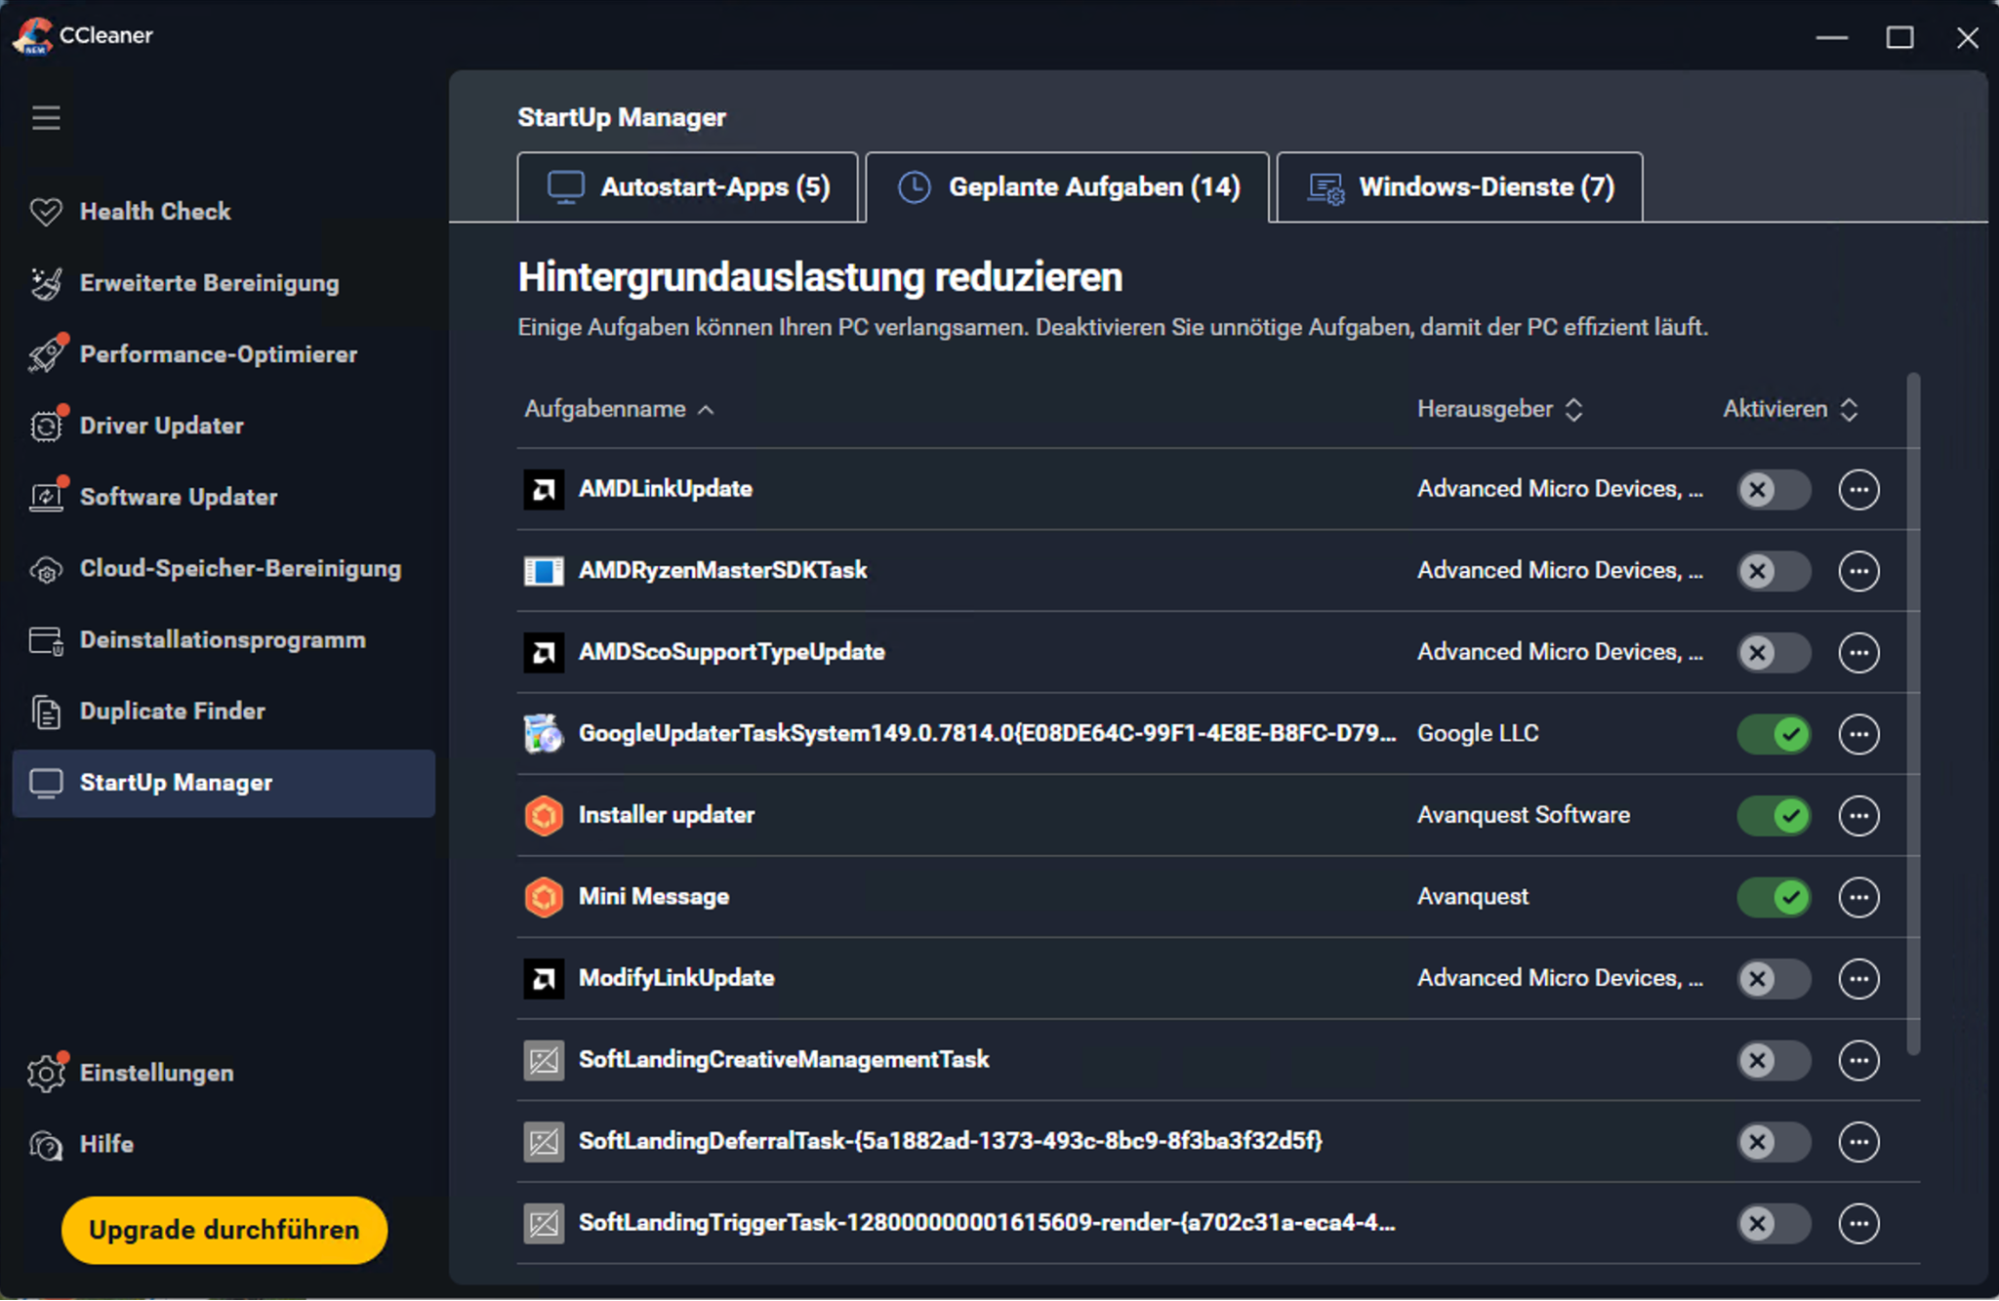The width and height of the screenshot is (1999, 1301).
Task: Sort by Aktivieren column
Action: pos(1790,409)
